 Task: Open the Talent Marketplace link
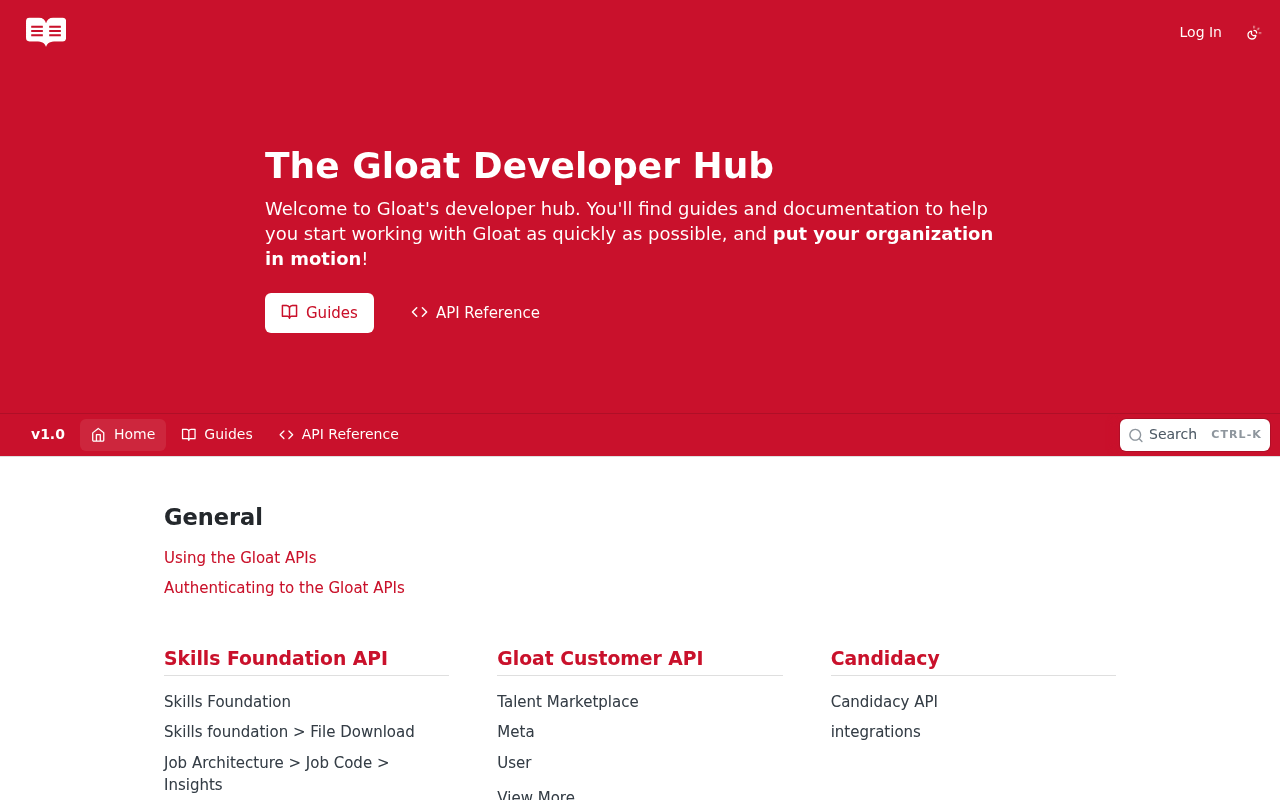(x=567, y=702)
